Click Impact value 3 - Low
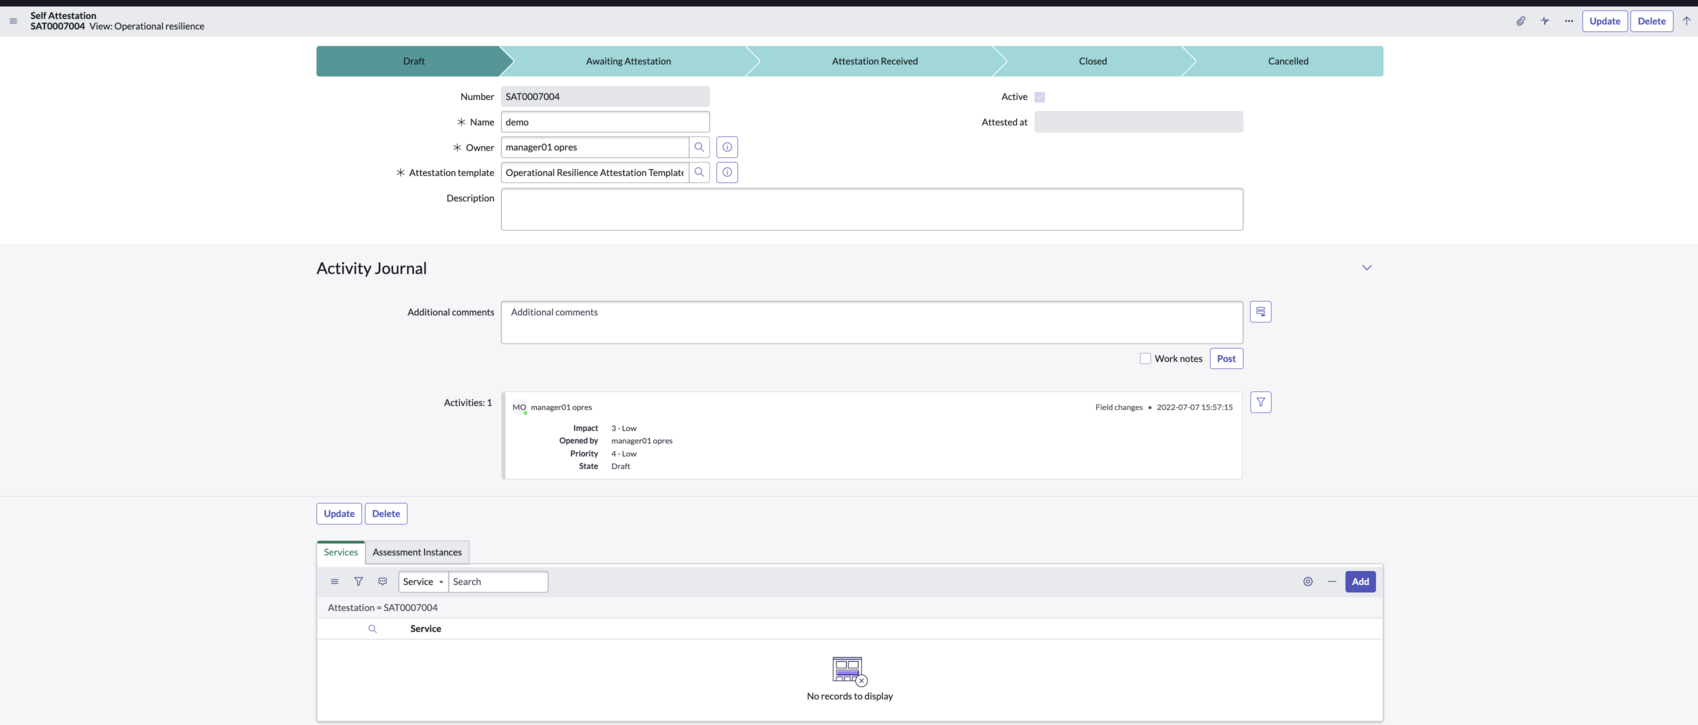 click(624, 428)
